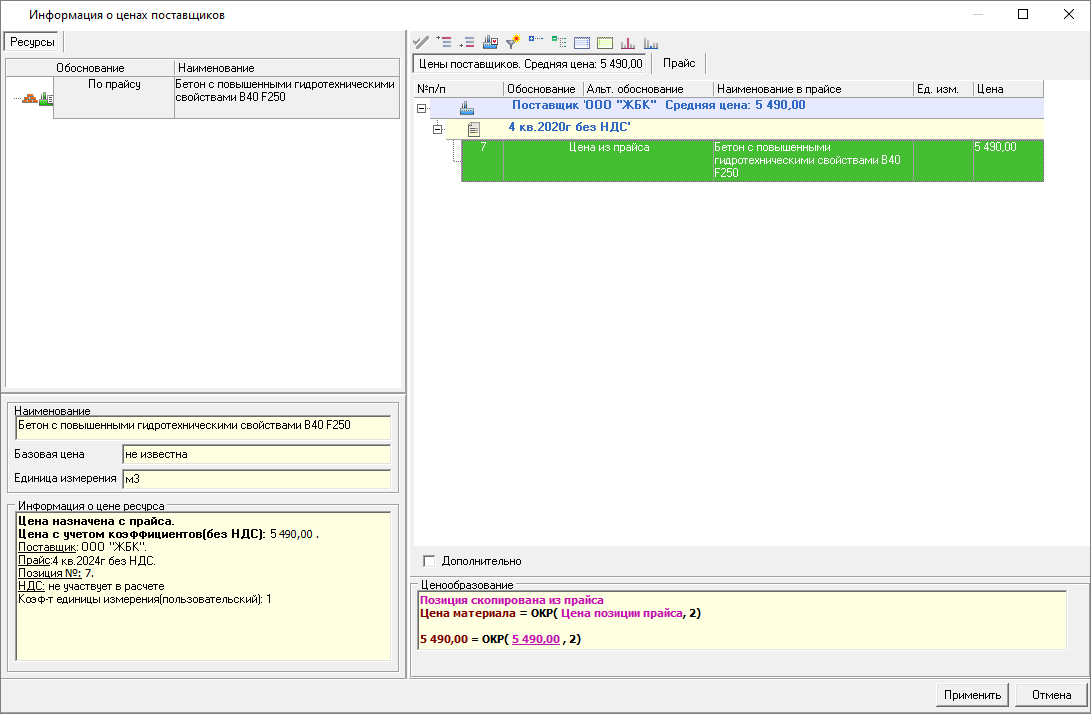Click the red bar chart icon

pos(628,43)
